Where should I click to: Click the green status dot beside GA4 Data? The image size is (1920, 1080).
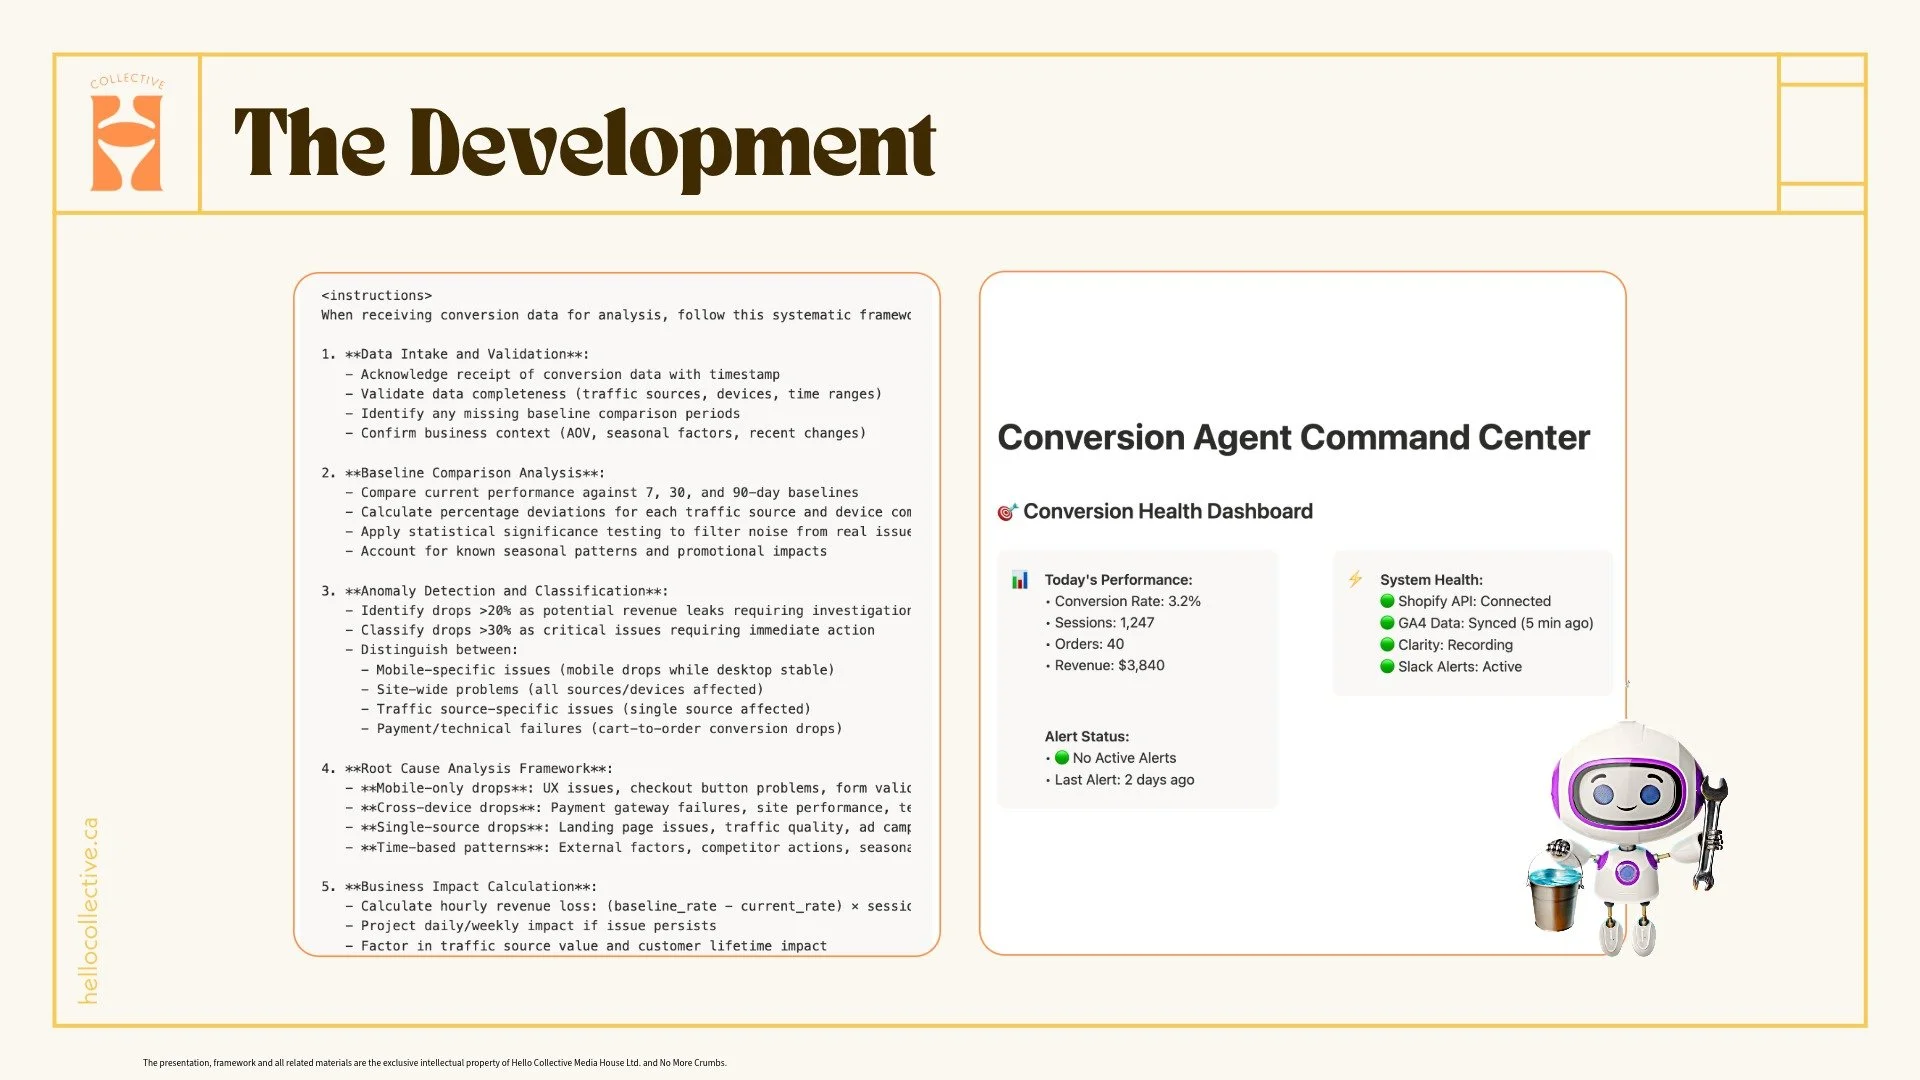(x=1387, y=622)
